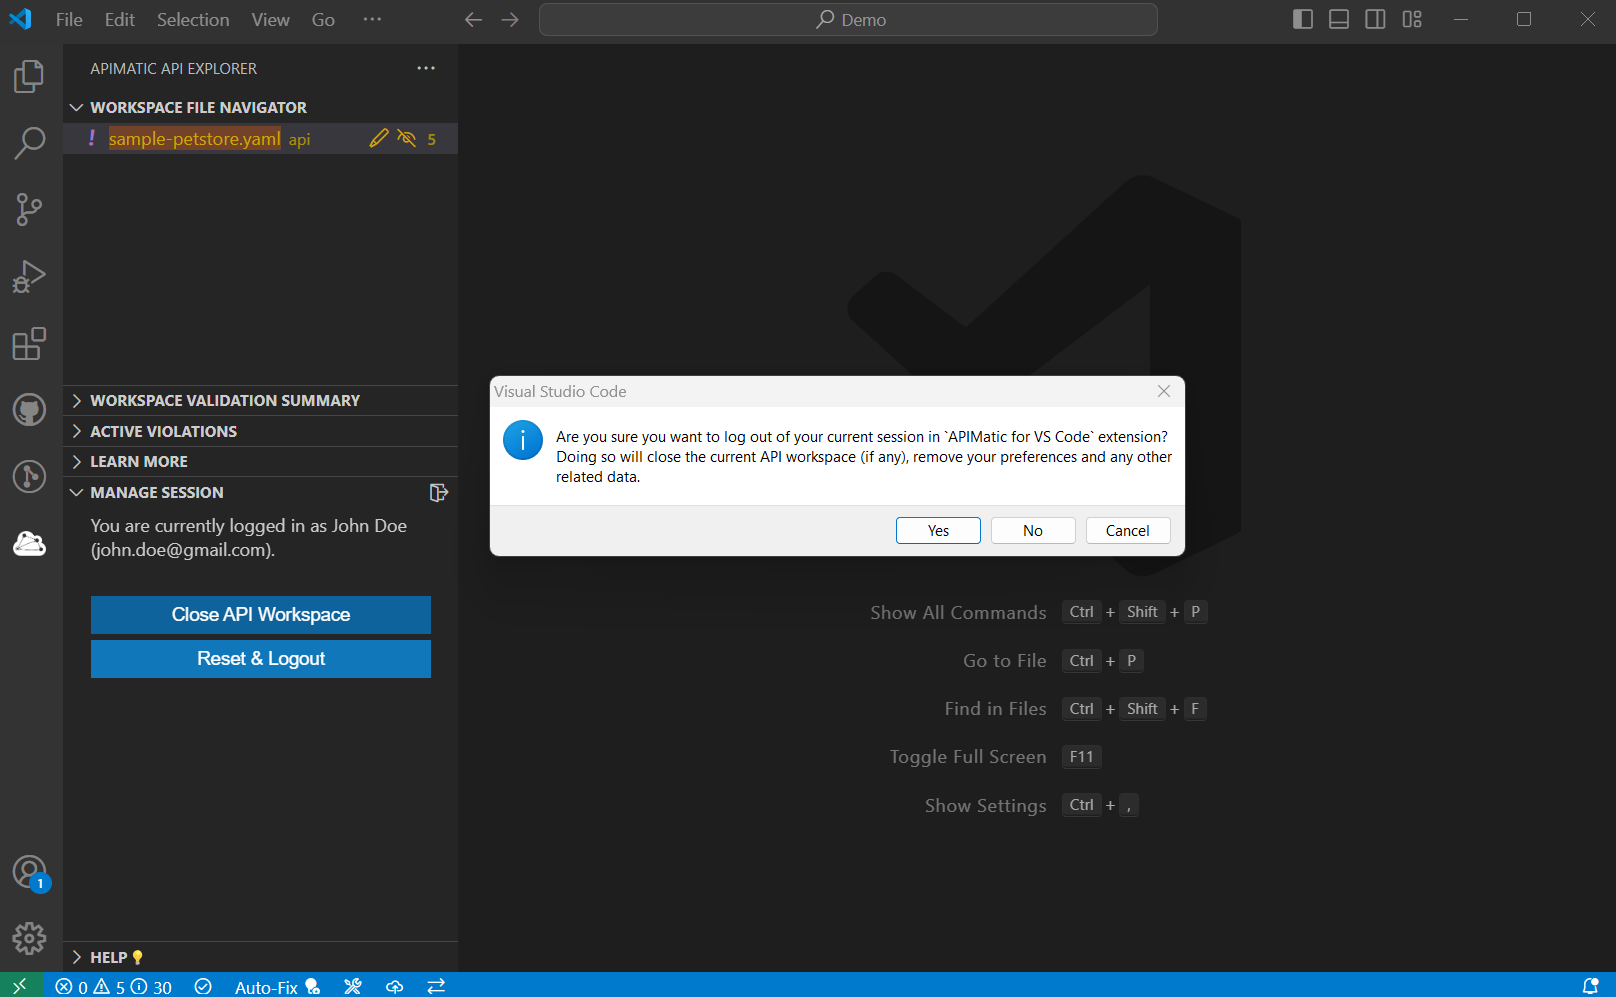Toggle the primary side bar layout button
This screenshot has width=1616, height=997.
(x=1302, y=19)
